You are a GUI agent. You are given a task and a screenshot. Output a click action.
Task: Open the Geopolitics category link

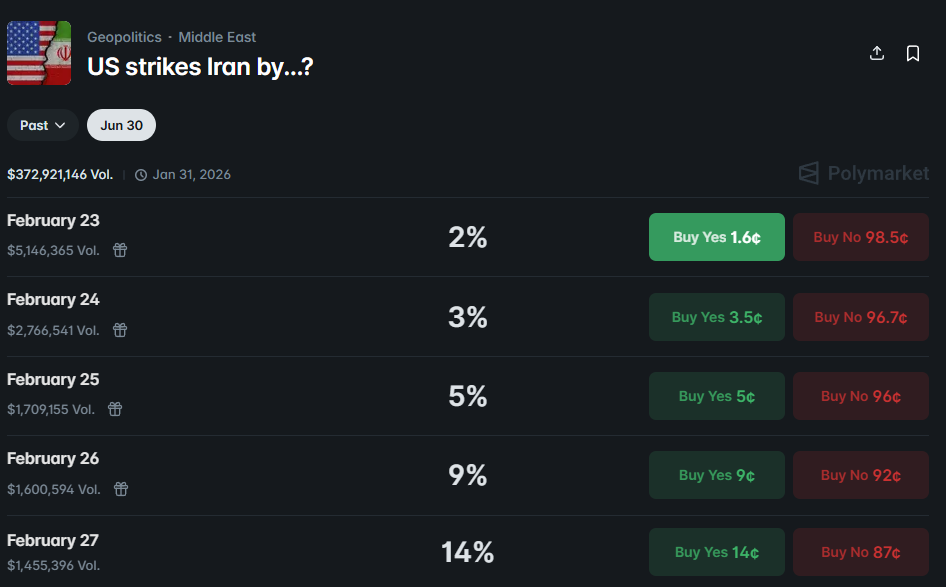(x=124, y=37)
